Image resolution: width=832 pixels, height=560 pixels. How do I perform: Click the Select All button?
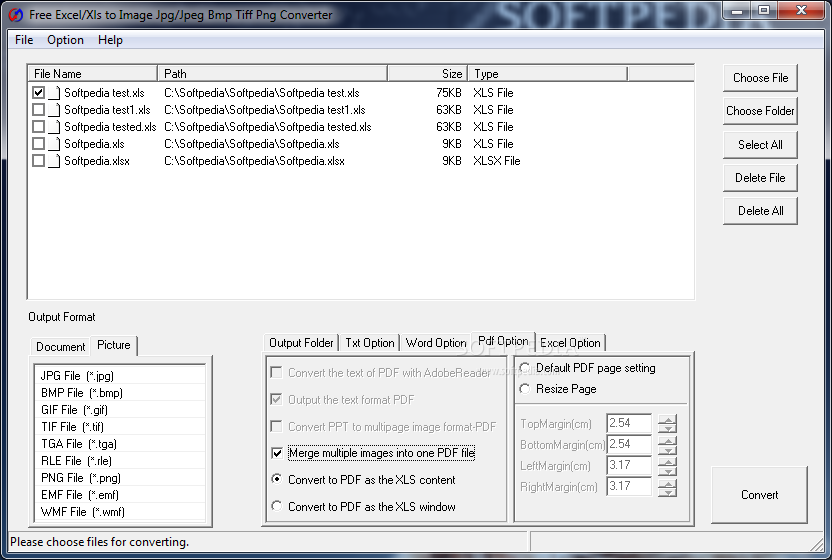coord(760,145)
